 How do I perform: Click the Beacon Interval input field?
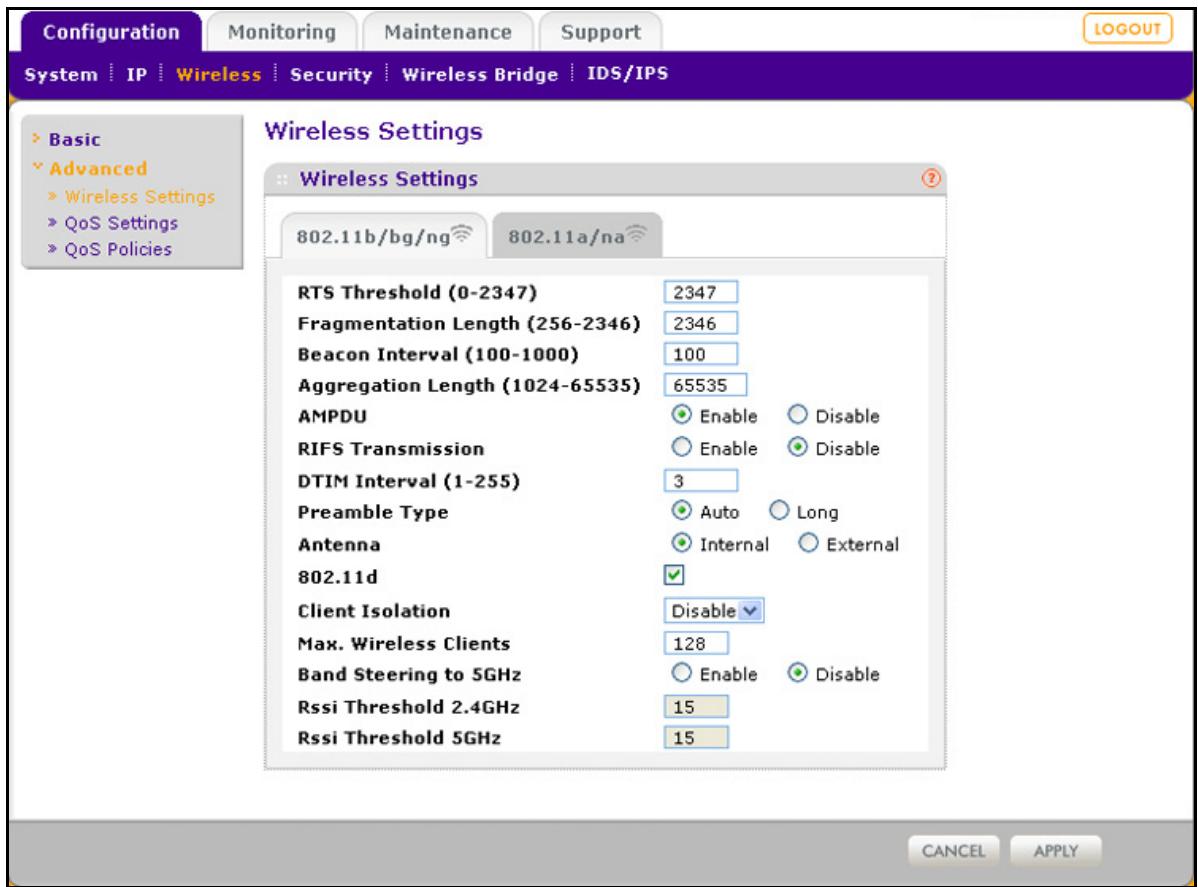coord(701,354)
